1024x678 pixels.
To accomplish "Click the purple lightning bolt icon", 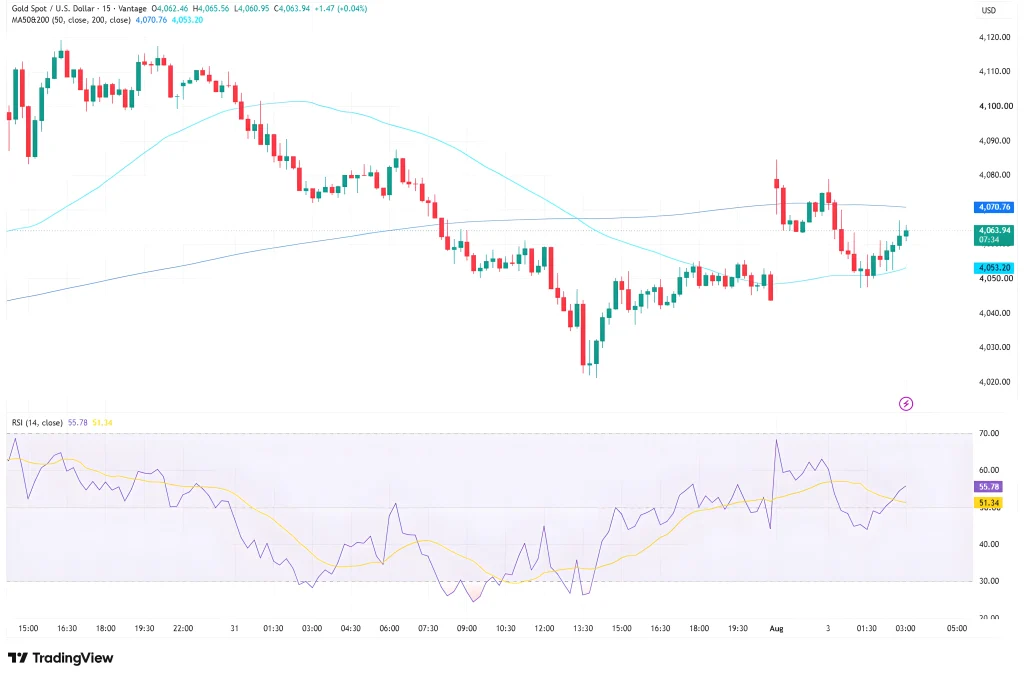I will point(906,404).
